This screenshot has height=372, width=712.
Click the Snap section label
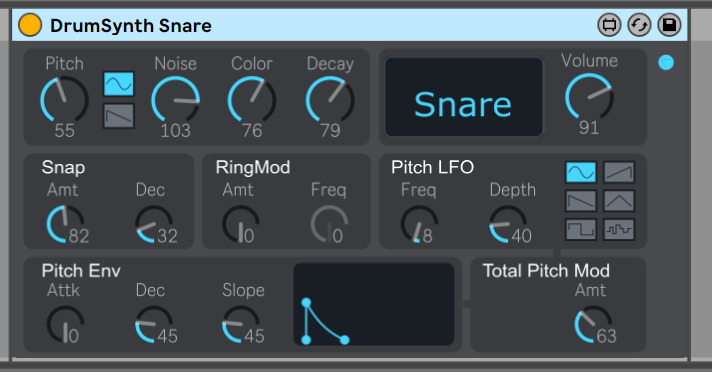[x=63, y=168]
